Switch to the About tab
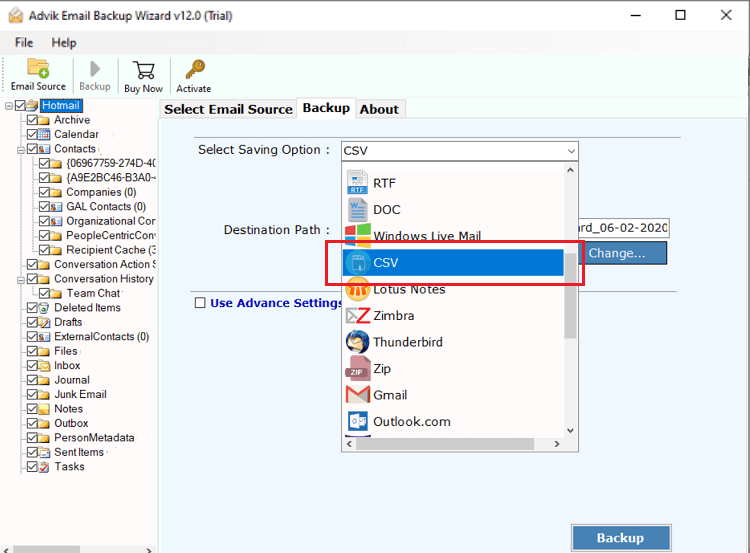 (x=379, y=109)
